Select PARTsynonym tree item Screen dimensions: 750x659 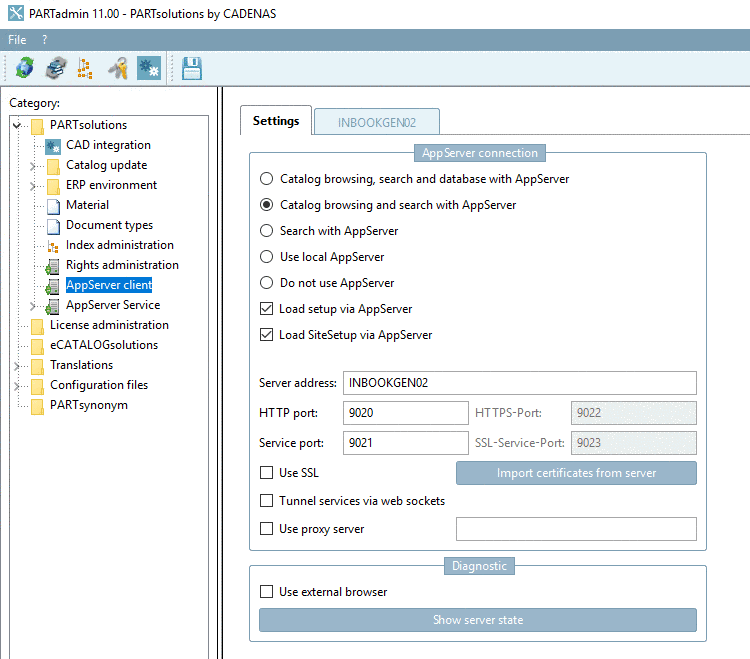[x=89, y=405]
